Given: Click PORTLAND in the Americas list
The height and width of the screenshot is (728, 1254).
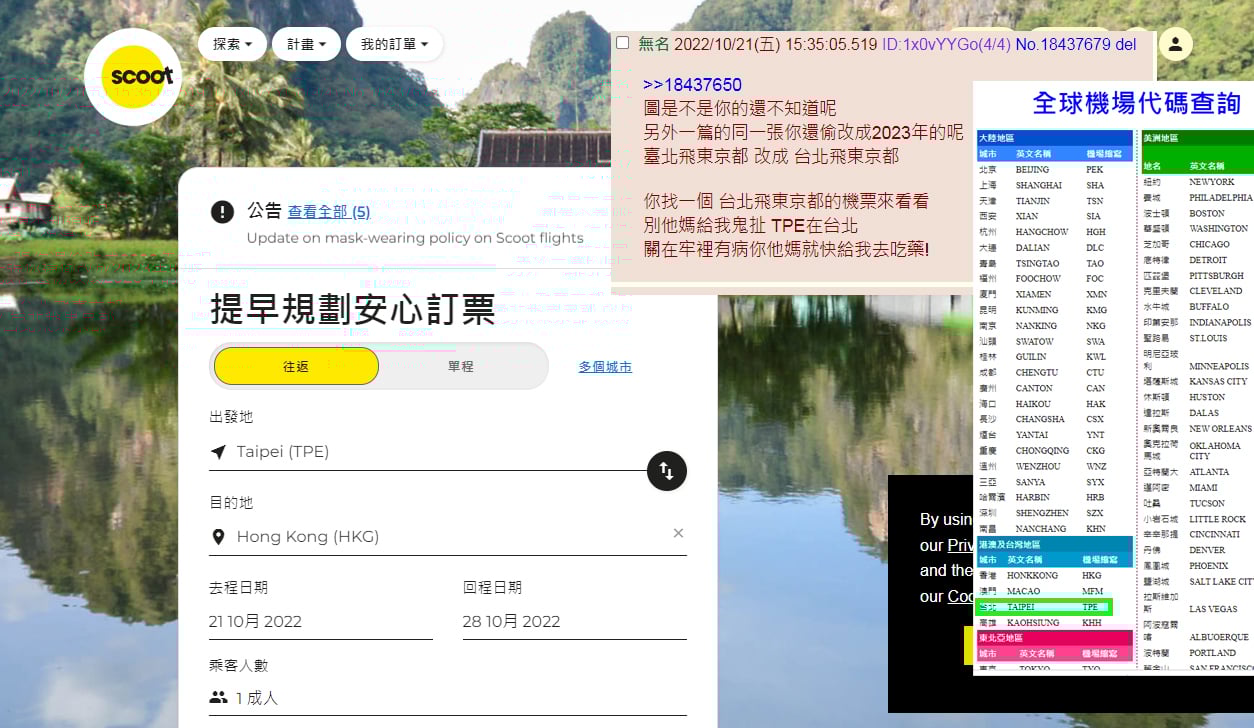Looking at the screenshot, I should (1212, 653).
